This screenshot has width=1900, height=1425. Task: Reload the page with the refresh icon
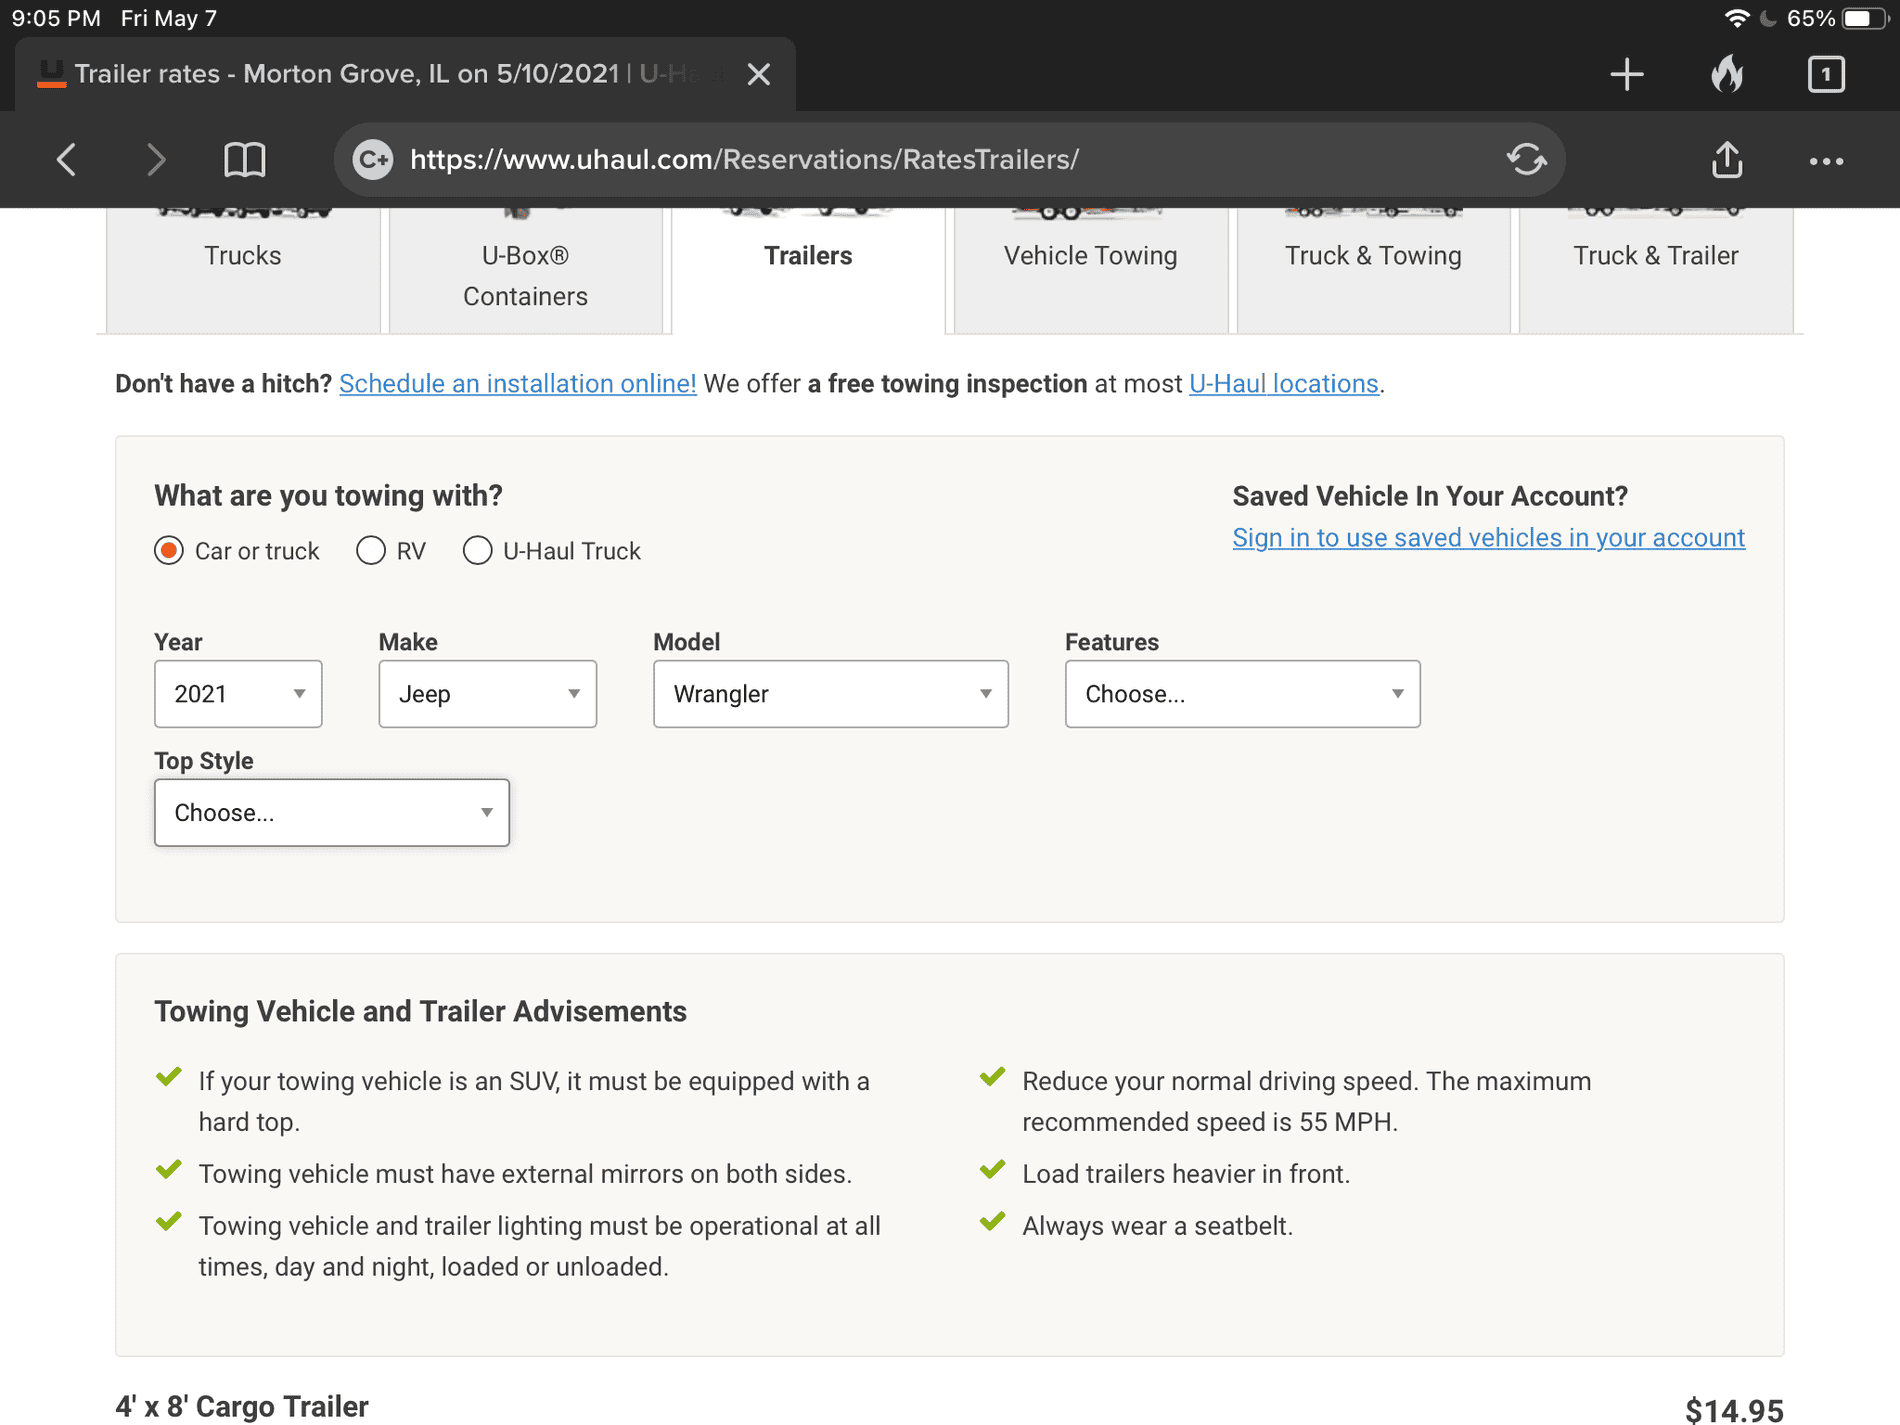tap(1526, 160)
